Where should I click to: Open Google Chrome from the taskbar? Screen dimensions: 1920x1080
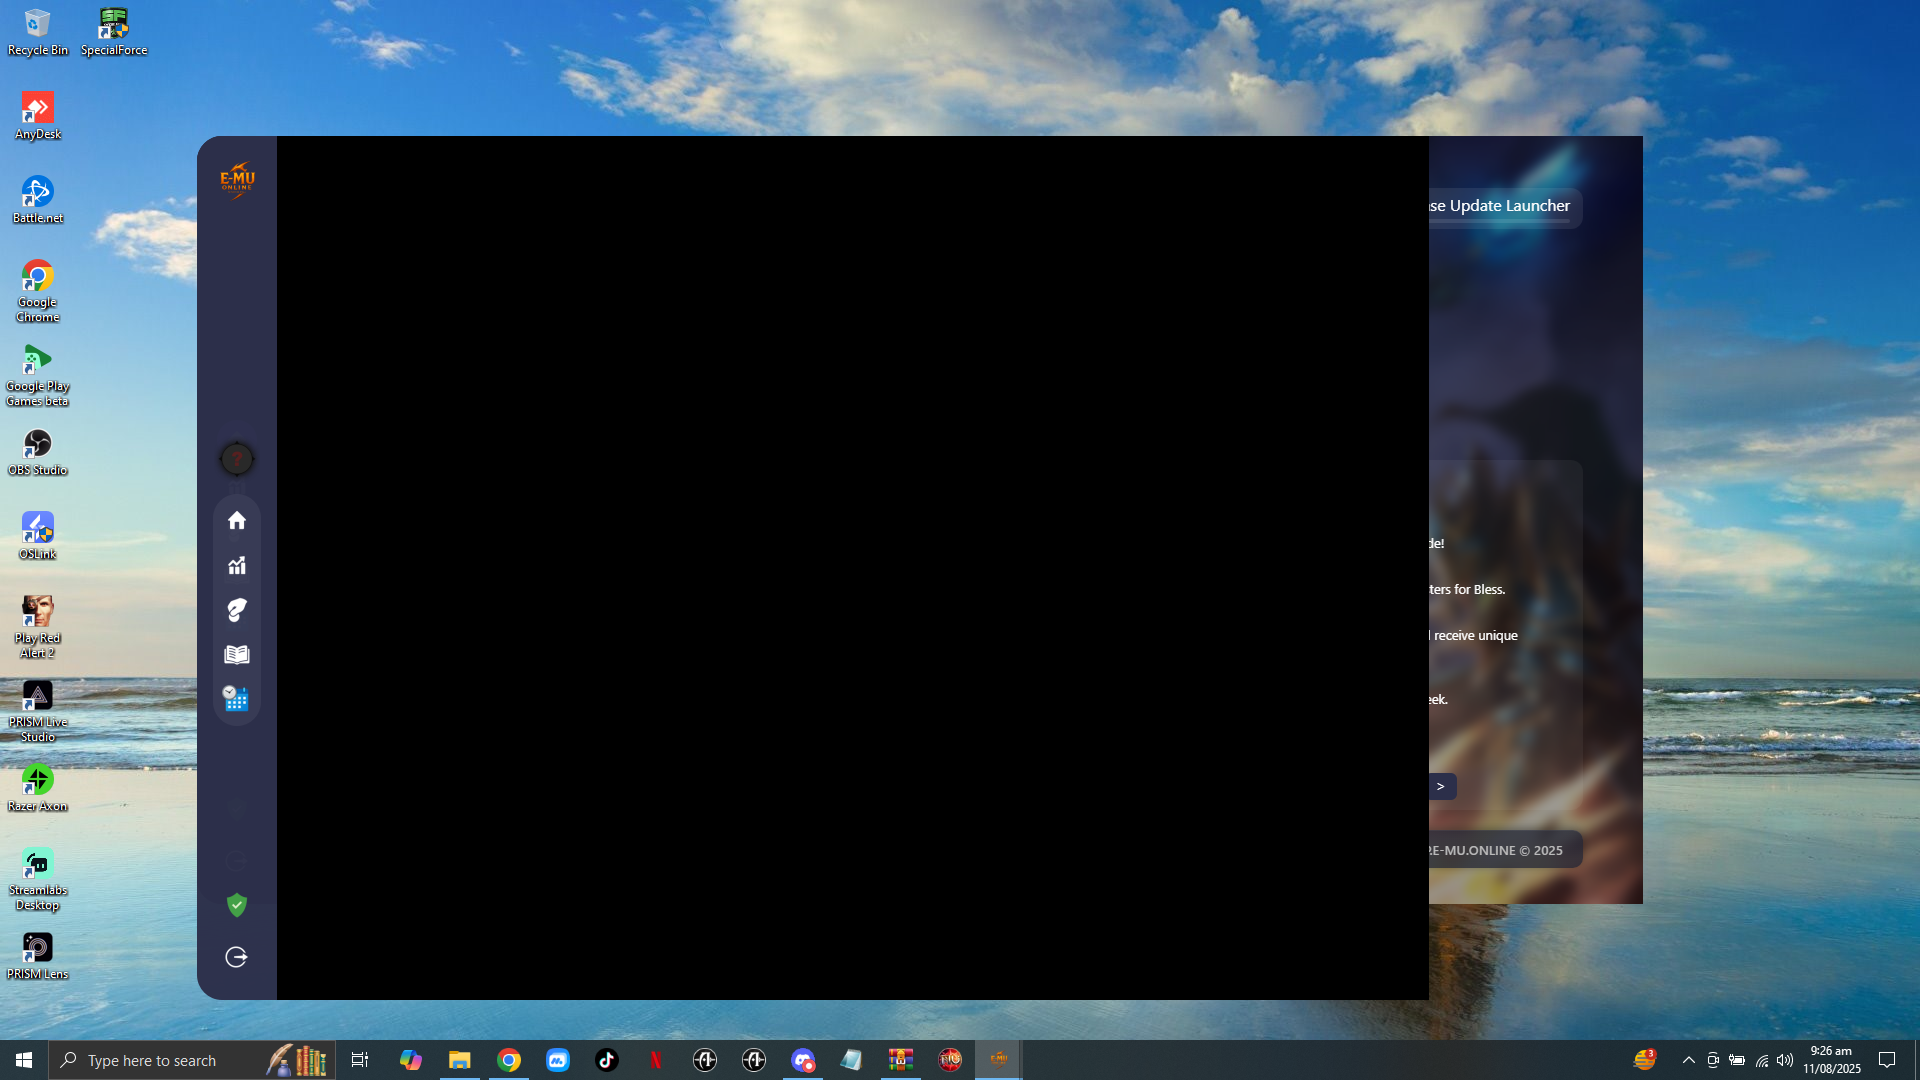(509, 1060)
